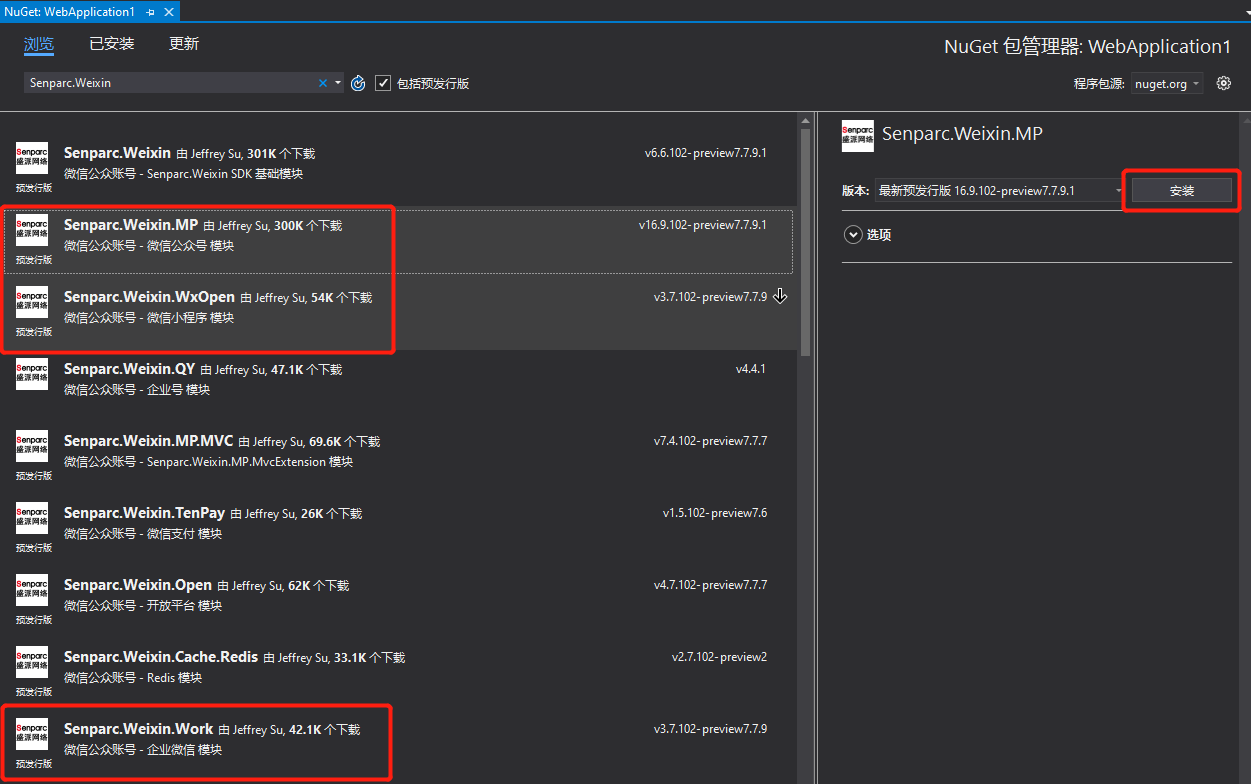
Task: Toggle the 包括预发行版 checkbox
Action: pyautogui.click(x=383, y=83)
